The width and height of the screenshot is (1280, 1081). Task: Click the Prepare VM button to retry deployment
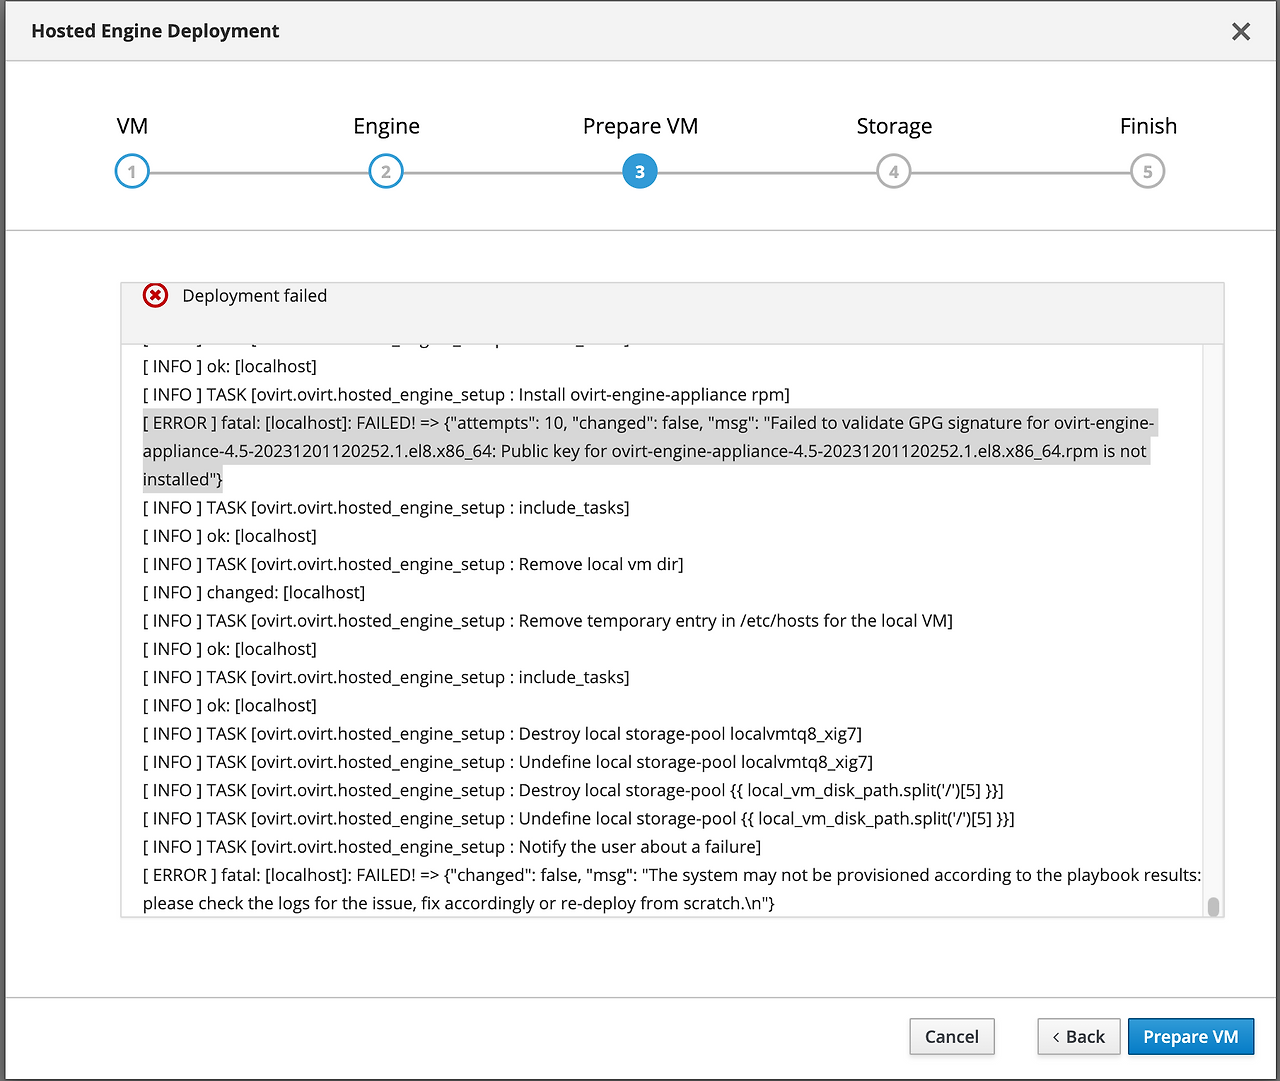[x=1190, y=1036]
